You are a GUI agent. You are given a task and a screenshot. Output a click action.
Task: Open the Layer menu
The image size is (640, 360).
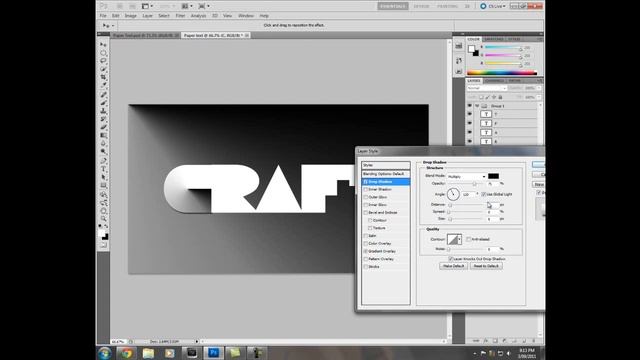pyautogui.click(x=147, y=16)
